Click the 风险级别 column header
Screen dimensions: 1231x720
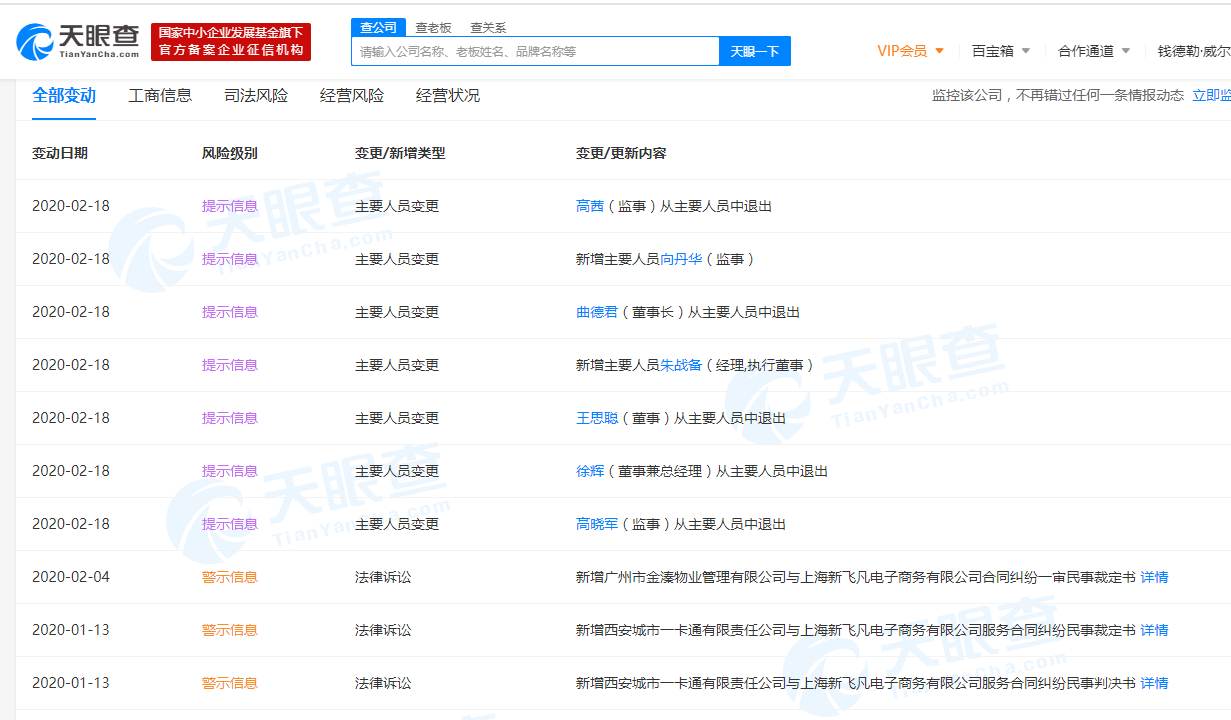230,153
